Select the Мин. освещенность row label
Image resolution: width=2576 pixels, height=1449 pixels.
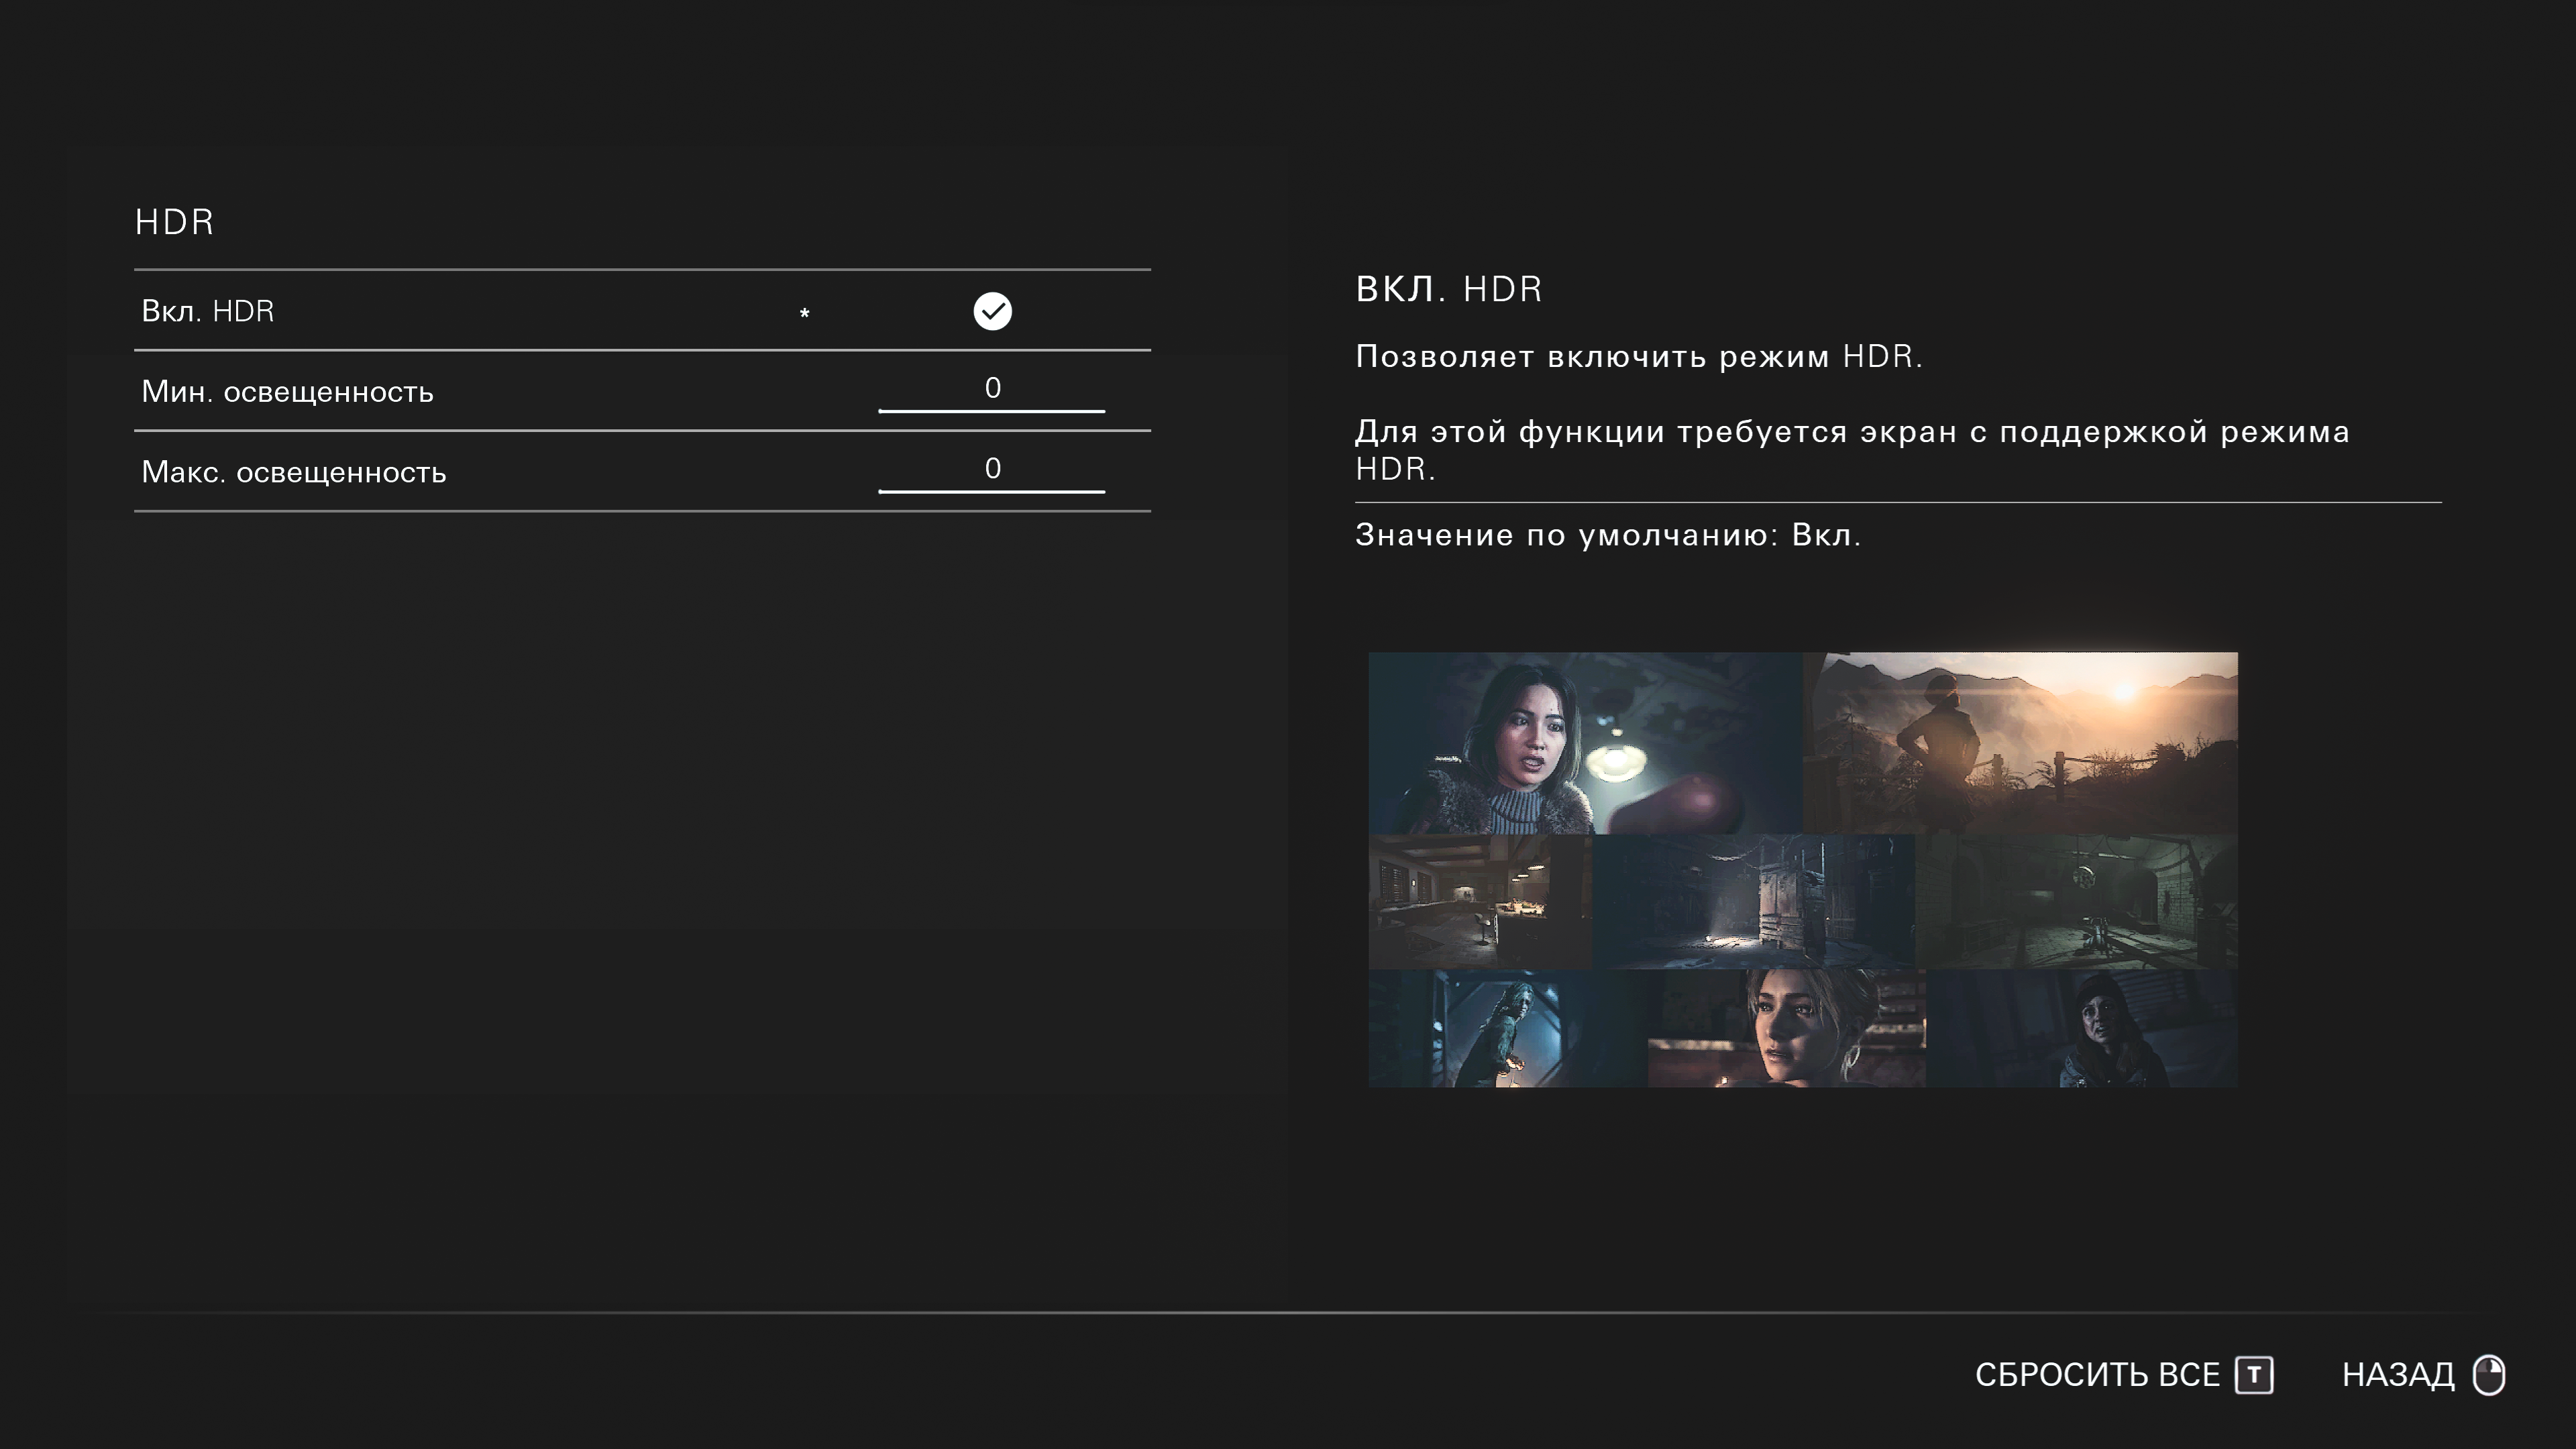coord(288,391)
